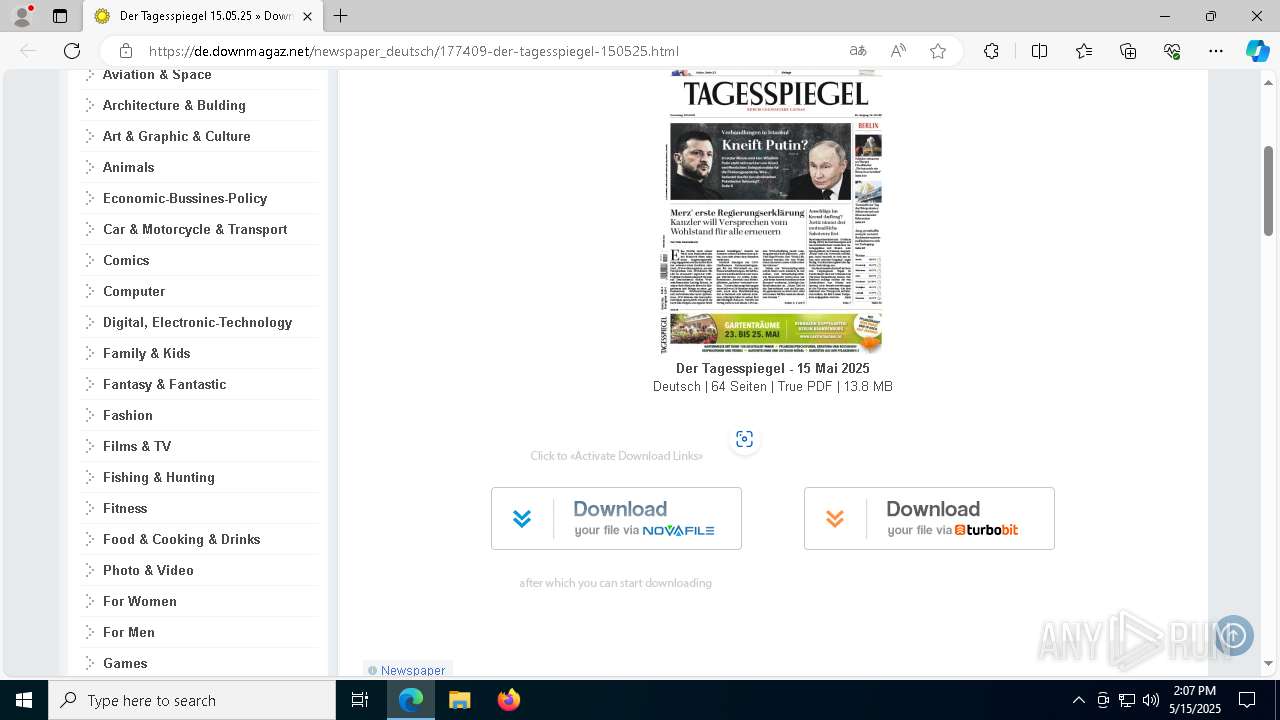Screen dimensions: 1280x720
Task: Click the Tagesspiegel cover thumbnail
Action: click(x=771, y=213)
